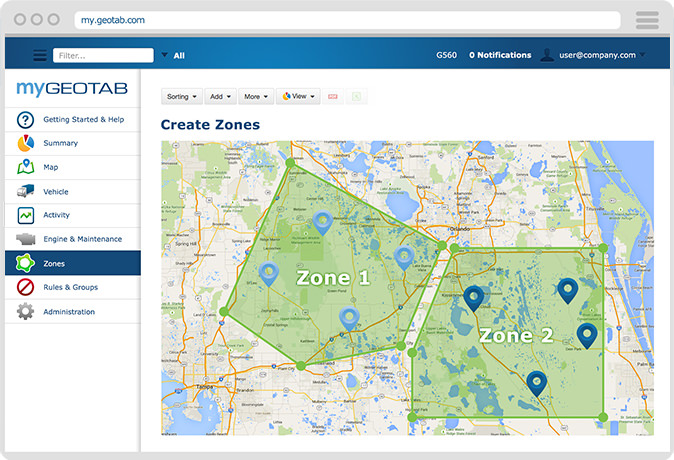
Task: Open the Sorting dropdown
Action: pyautogui.click(x=181, y=97)
